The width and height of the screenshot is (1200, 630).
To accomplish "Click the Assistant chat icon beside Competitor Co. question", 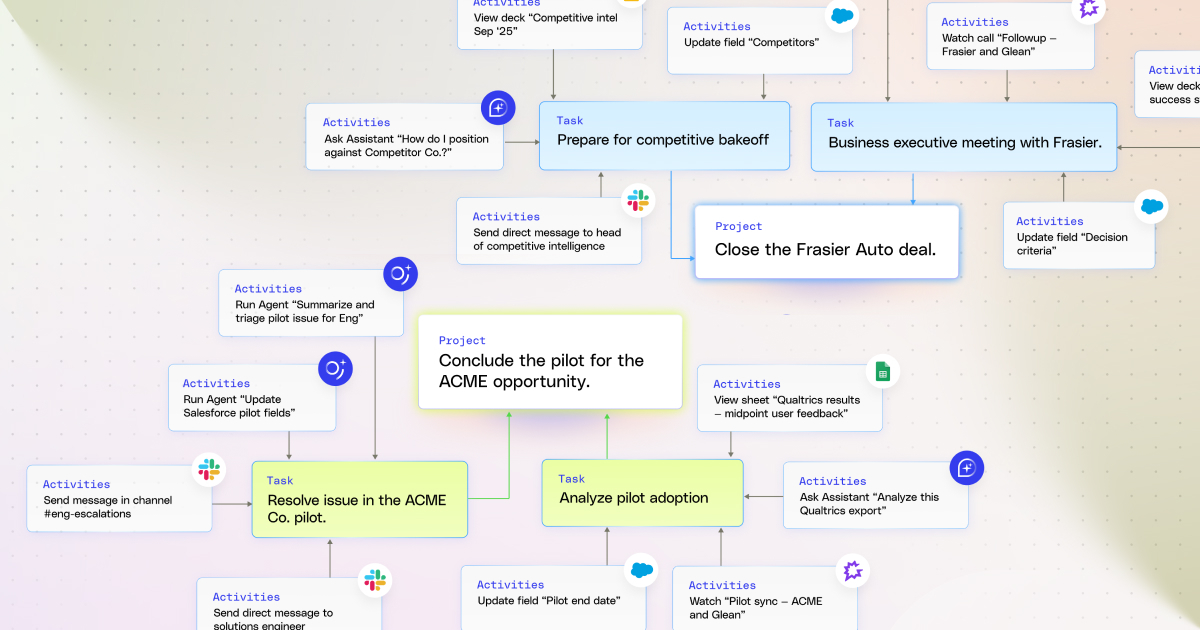I will [498, 107].
